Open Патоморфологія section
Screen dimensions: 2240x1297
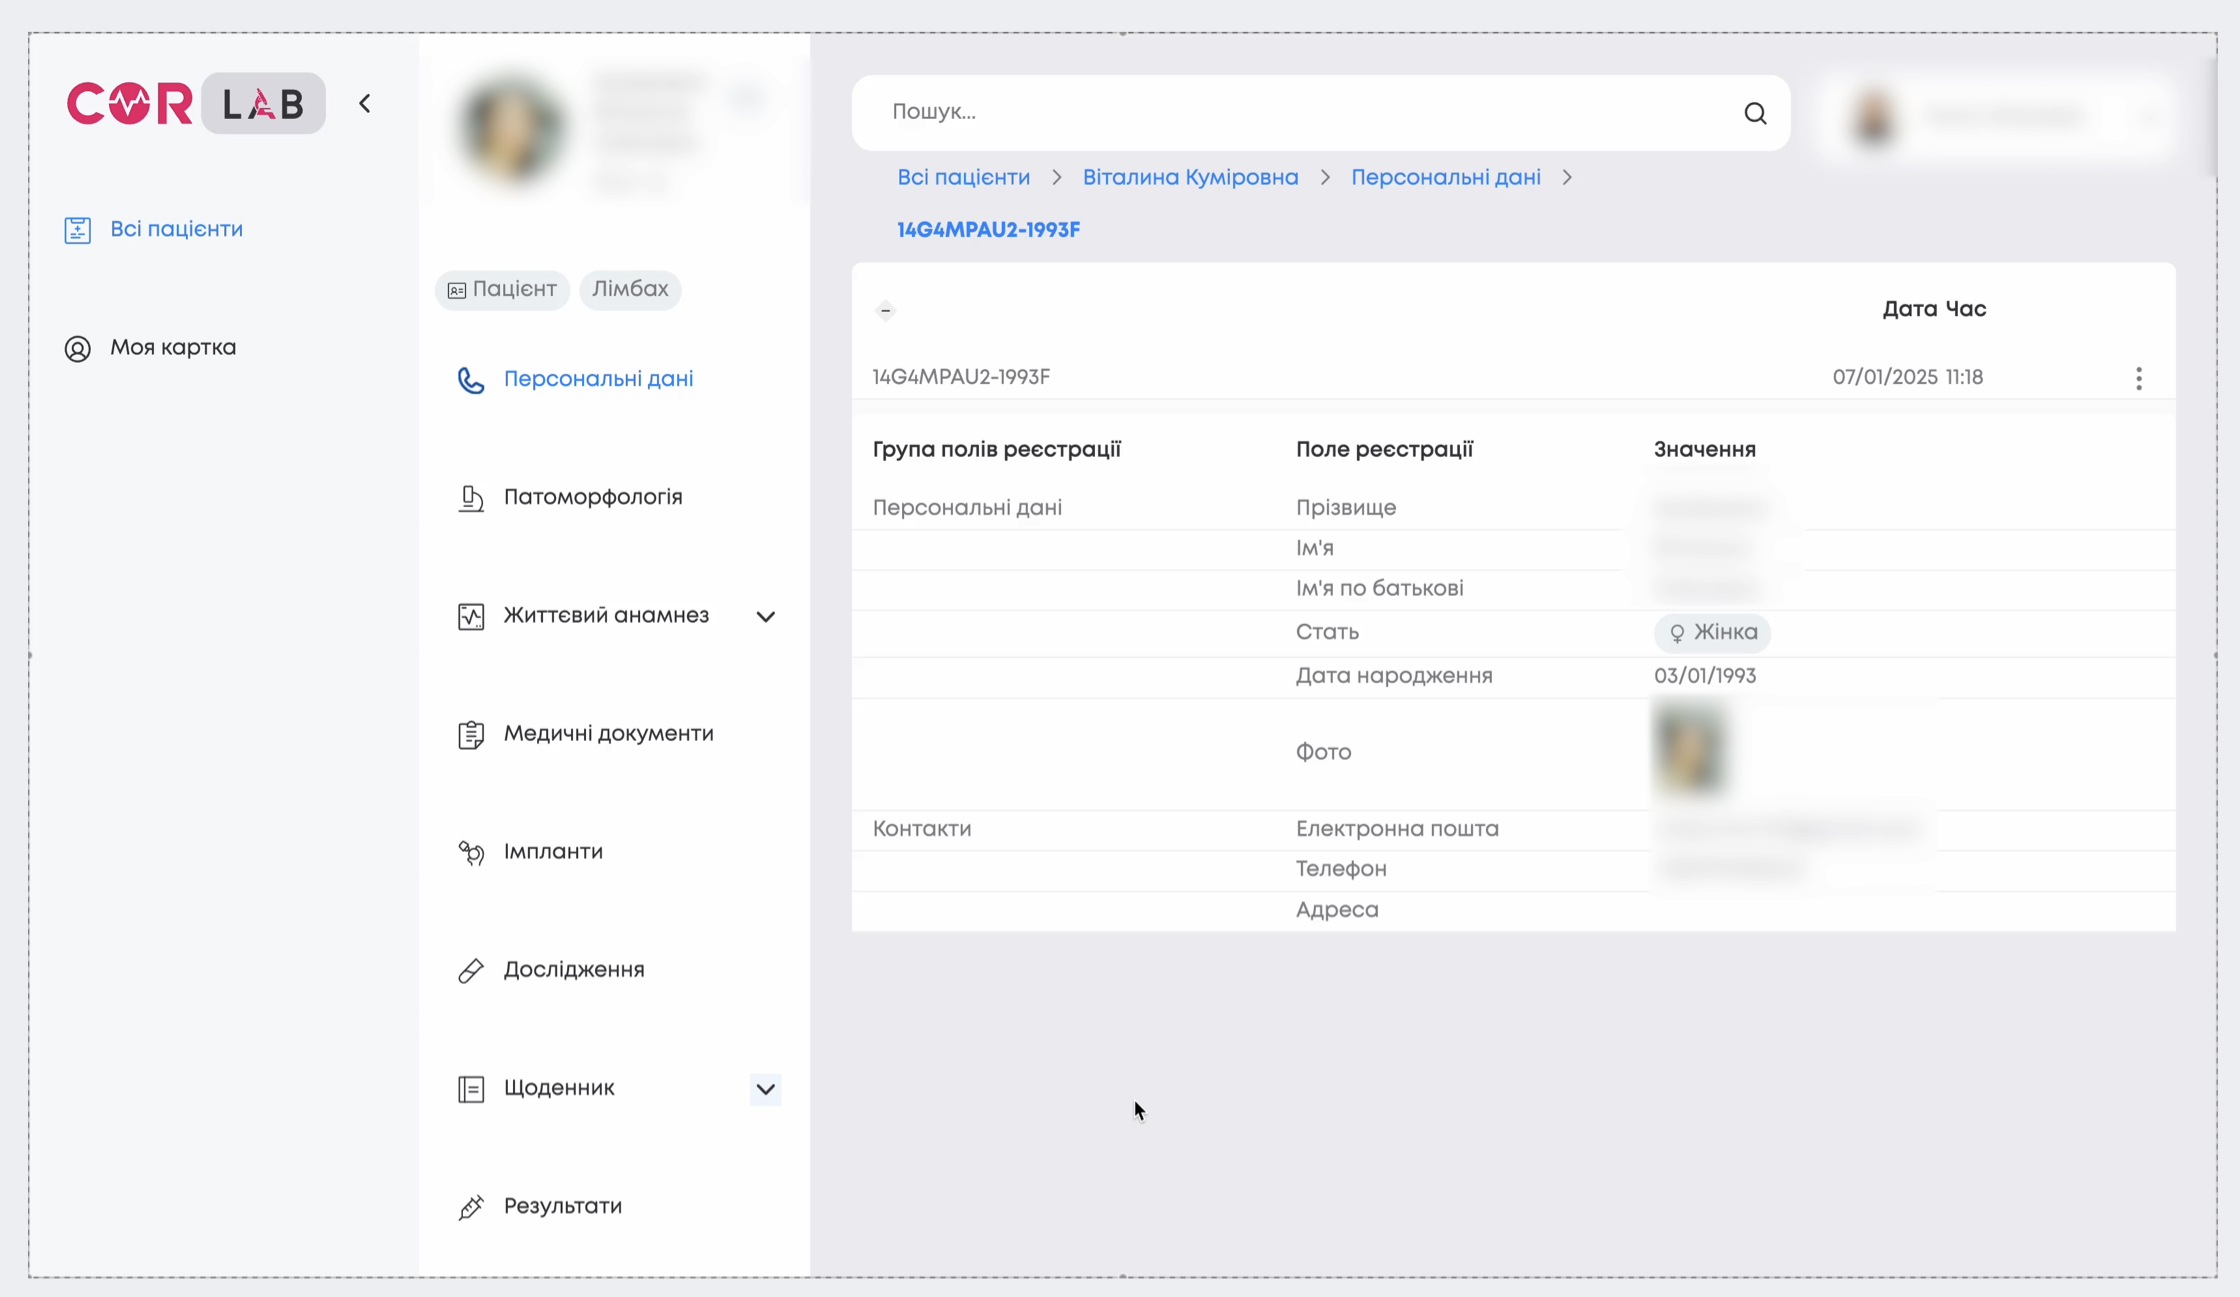[x=593, y=497]
